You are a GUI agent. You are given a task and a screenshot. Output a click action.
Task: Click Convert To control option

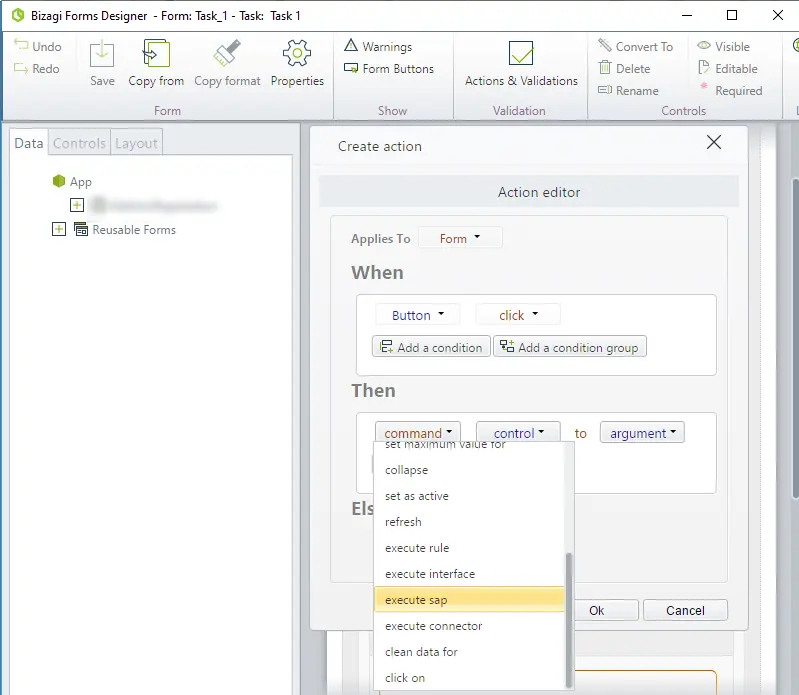pyautogui.click(x=635, y=46)
